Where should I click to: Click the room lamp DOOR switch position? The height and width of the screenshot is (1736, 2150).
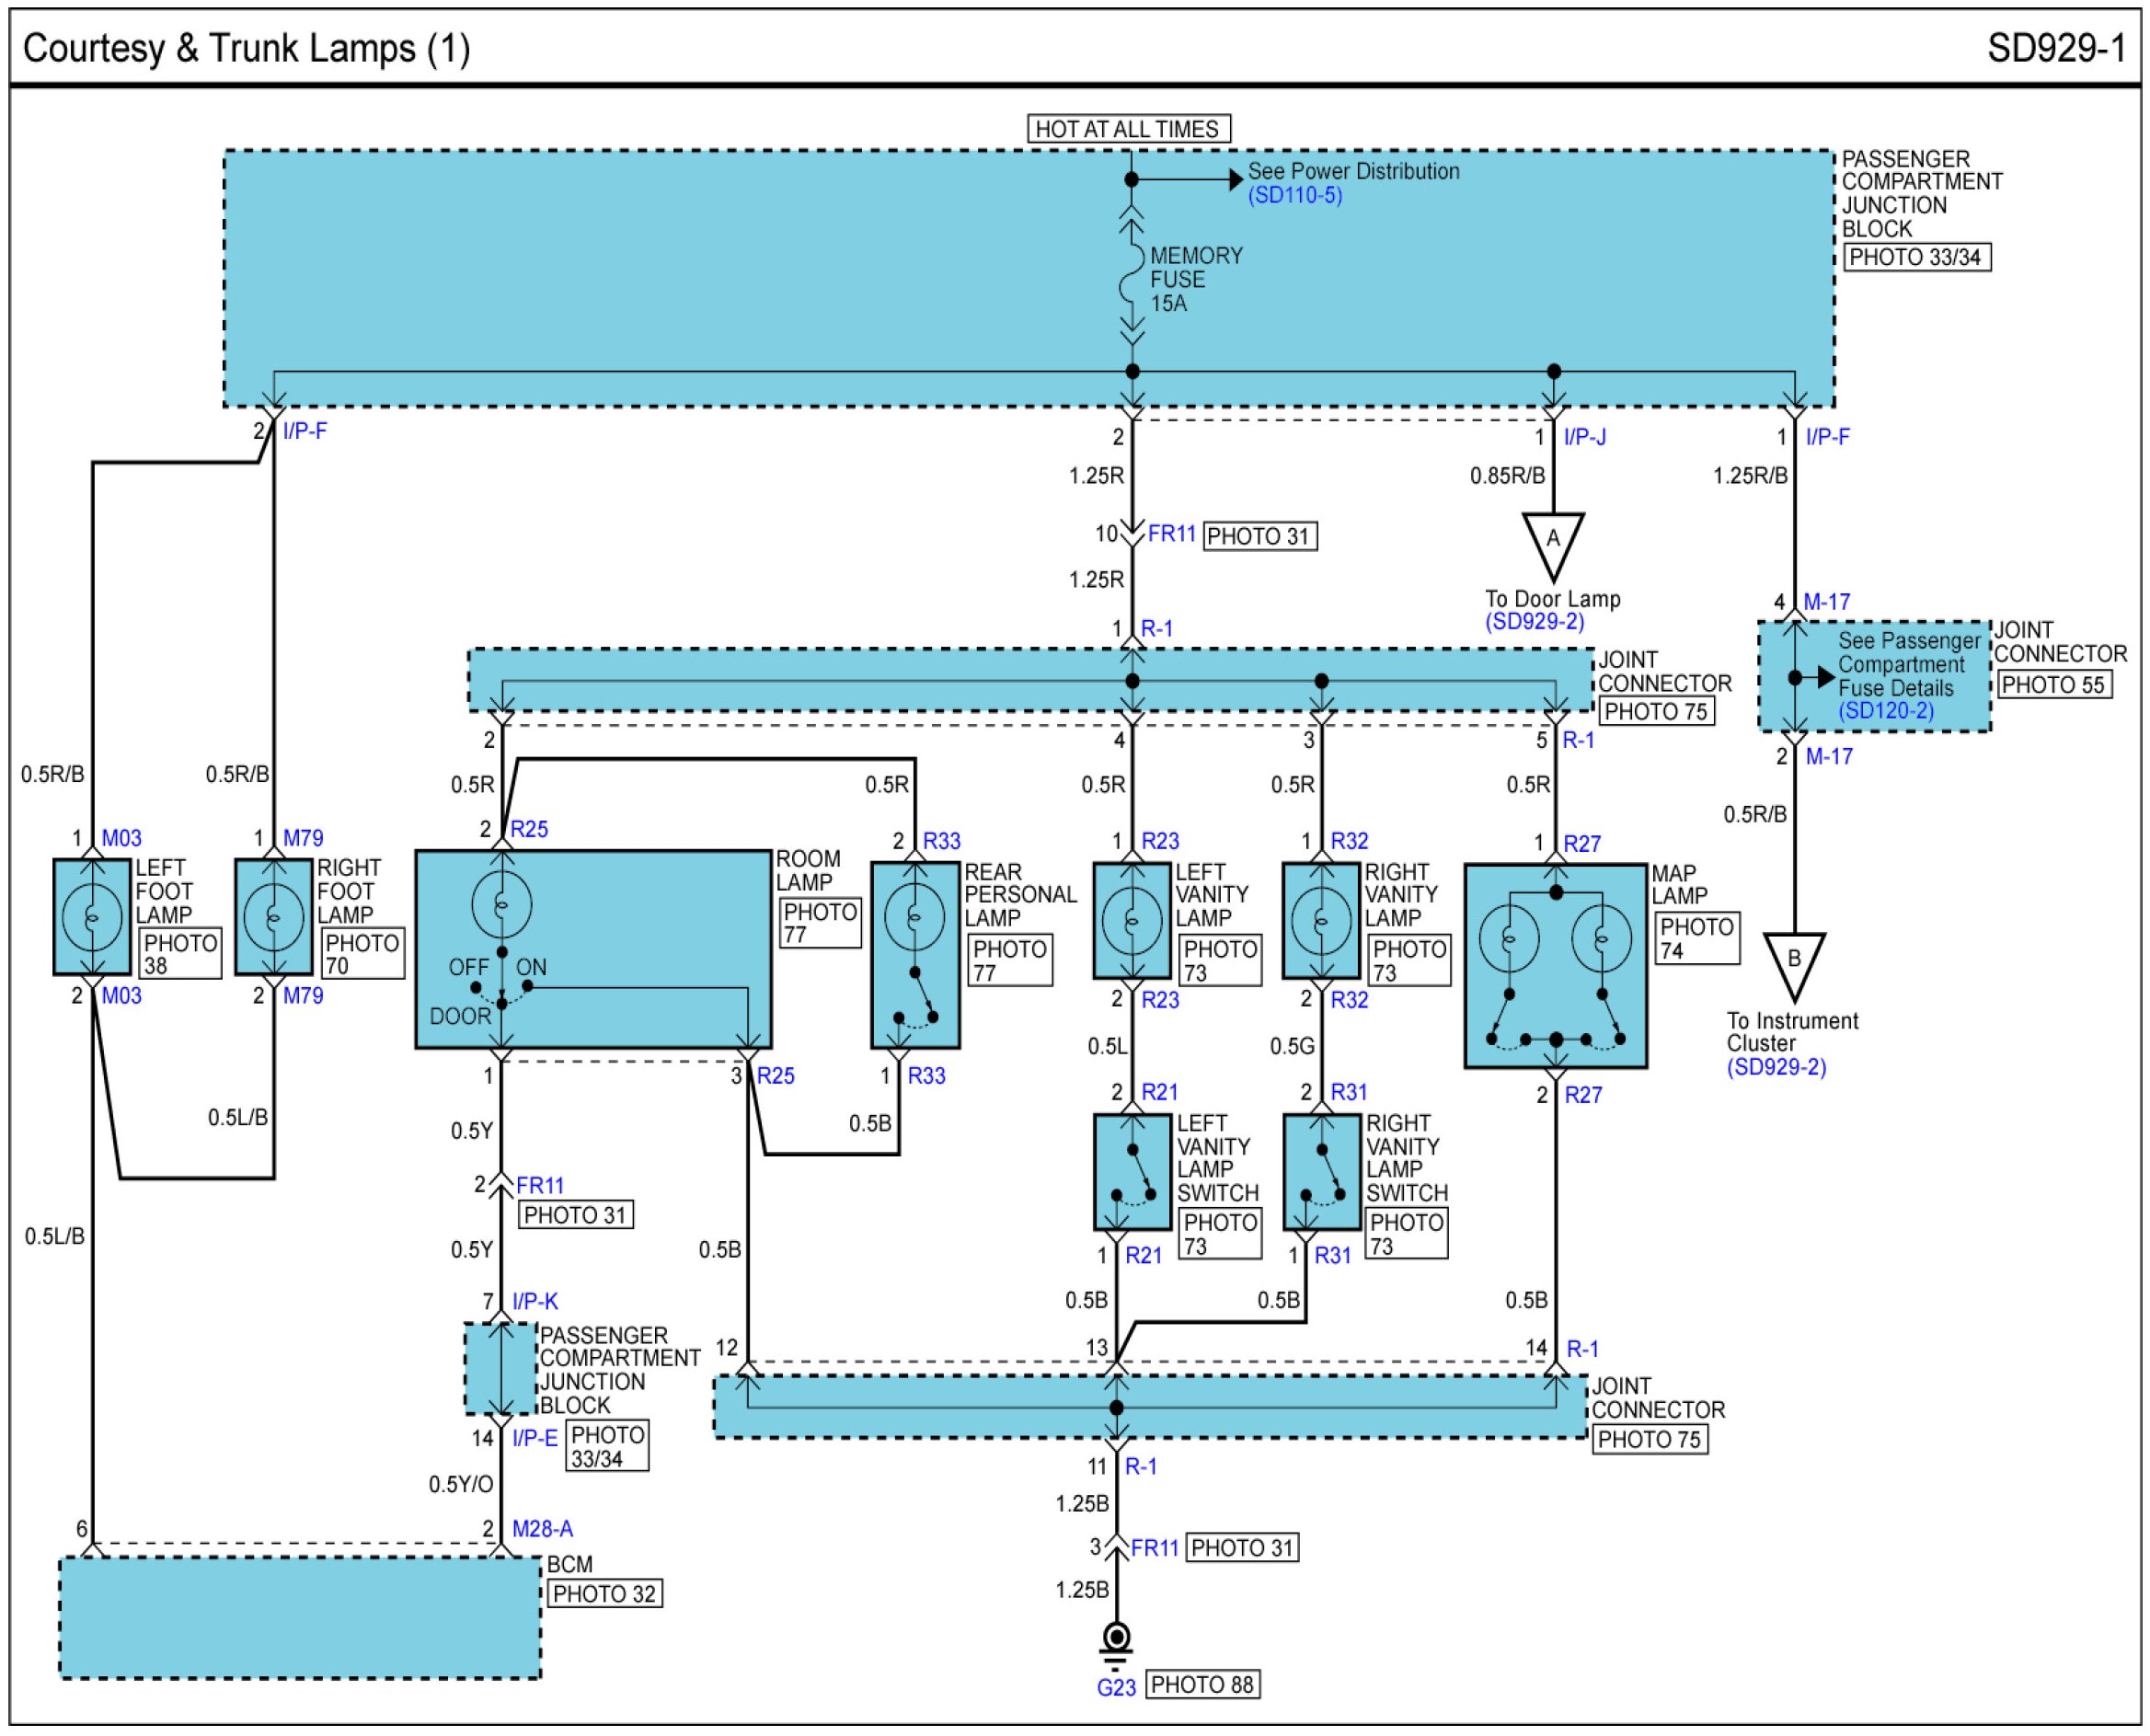460,1016
